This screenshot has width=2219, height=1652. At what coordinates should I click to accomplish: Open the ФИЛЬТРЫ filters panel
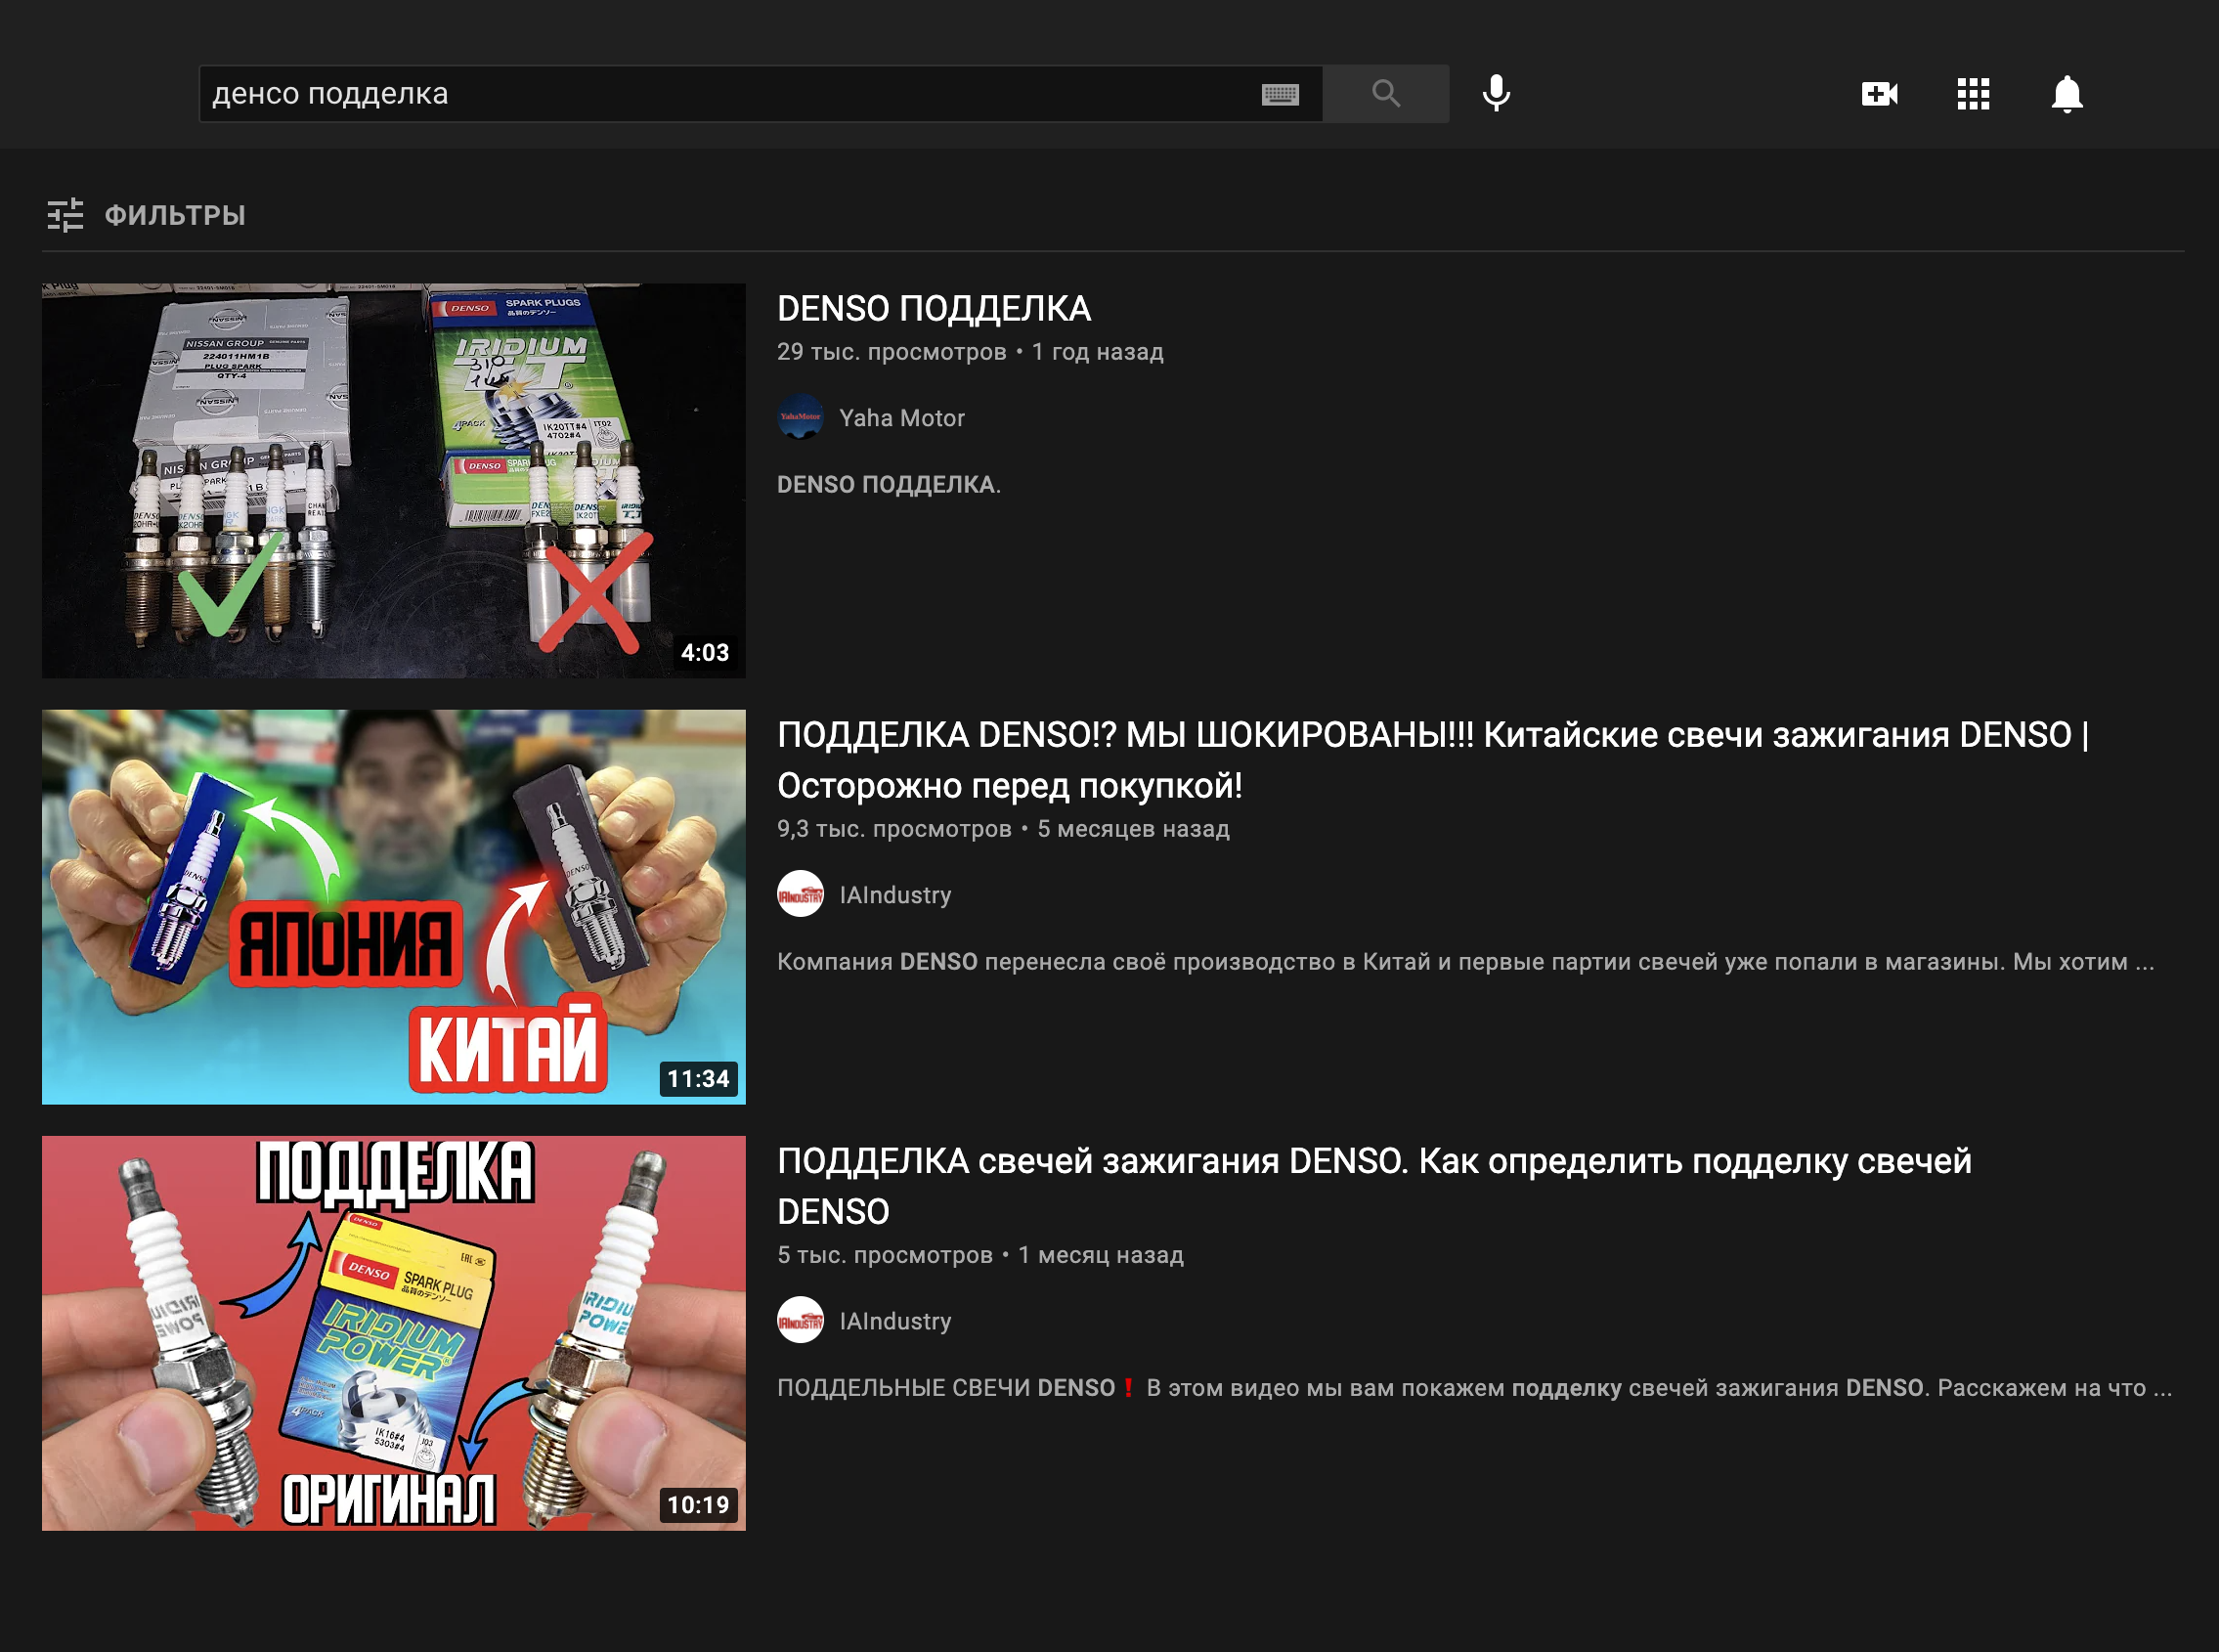tap(146, 215)
